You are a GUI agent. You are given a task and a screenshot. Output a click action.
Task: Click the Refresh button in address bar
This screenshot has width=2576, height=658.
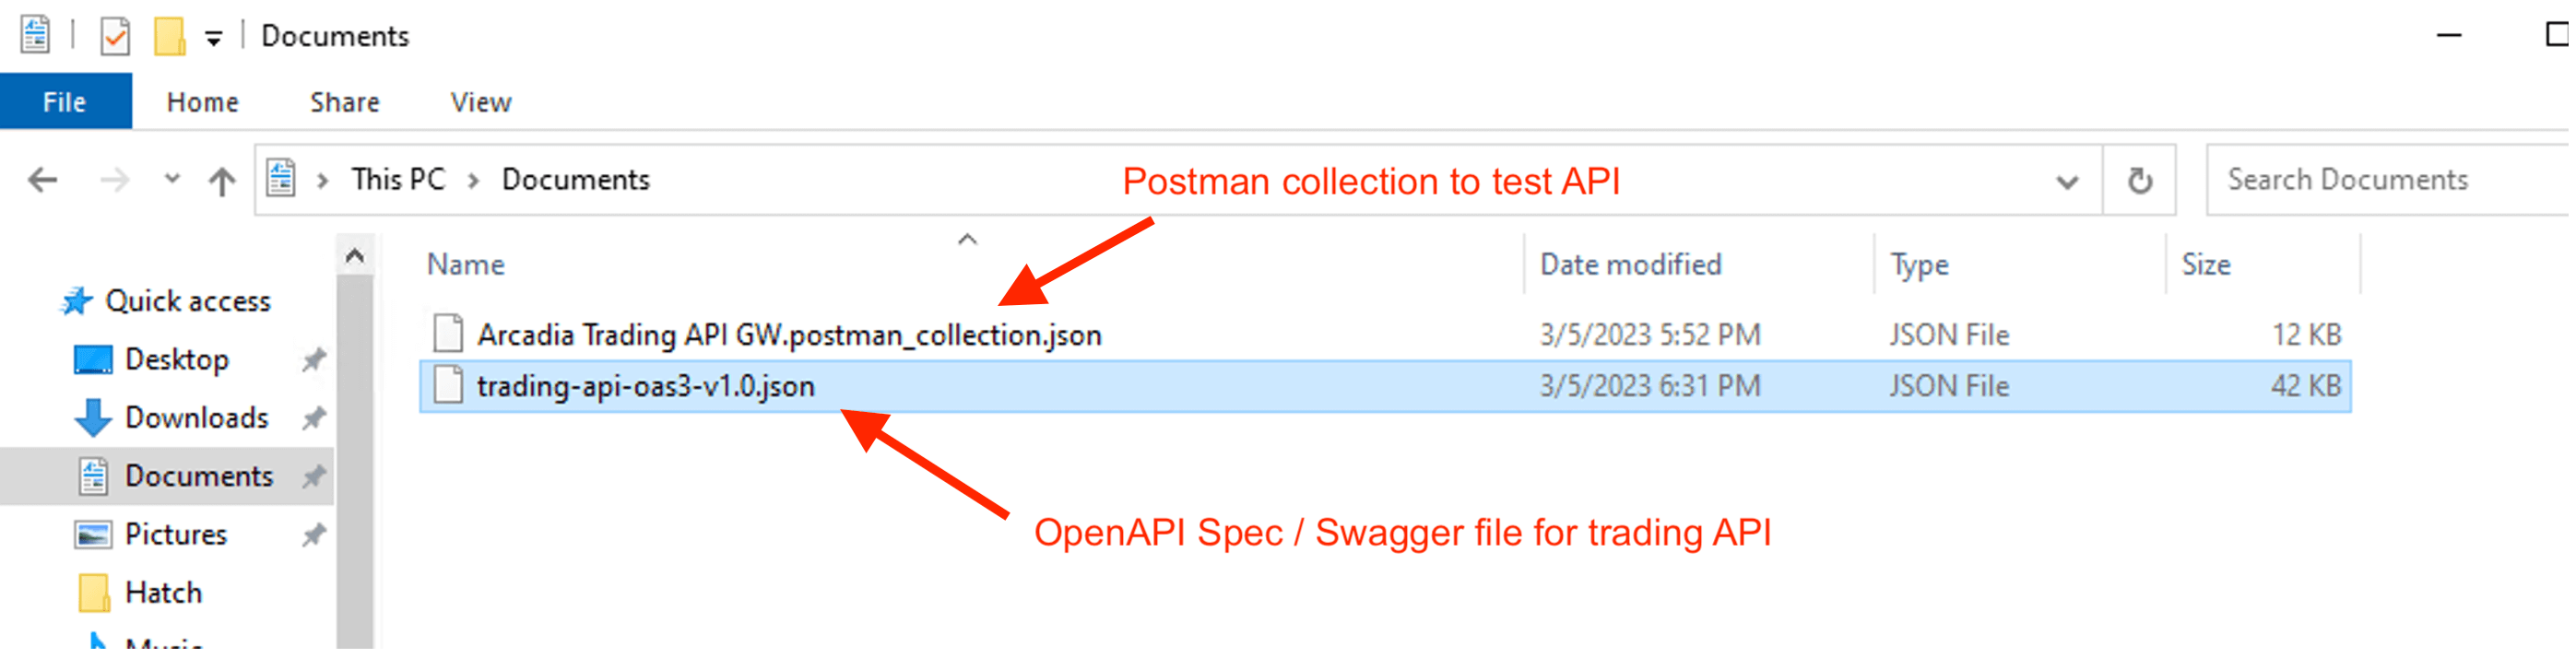(x=2139, y=181)
